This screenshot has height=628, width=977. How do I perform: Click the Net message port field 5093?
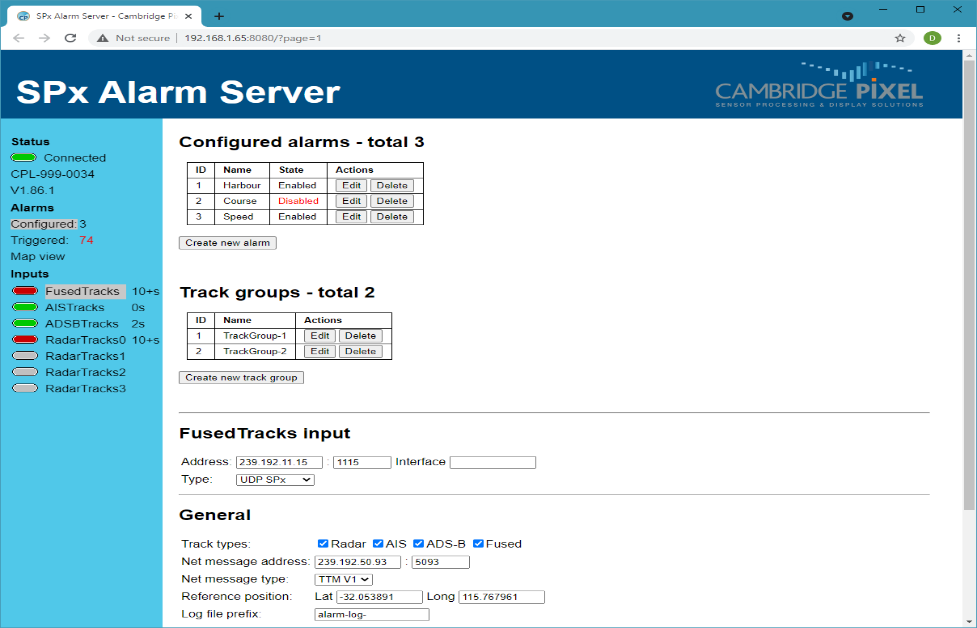[x=441, y=562]
